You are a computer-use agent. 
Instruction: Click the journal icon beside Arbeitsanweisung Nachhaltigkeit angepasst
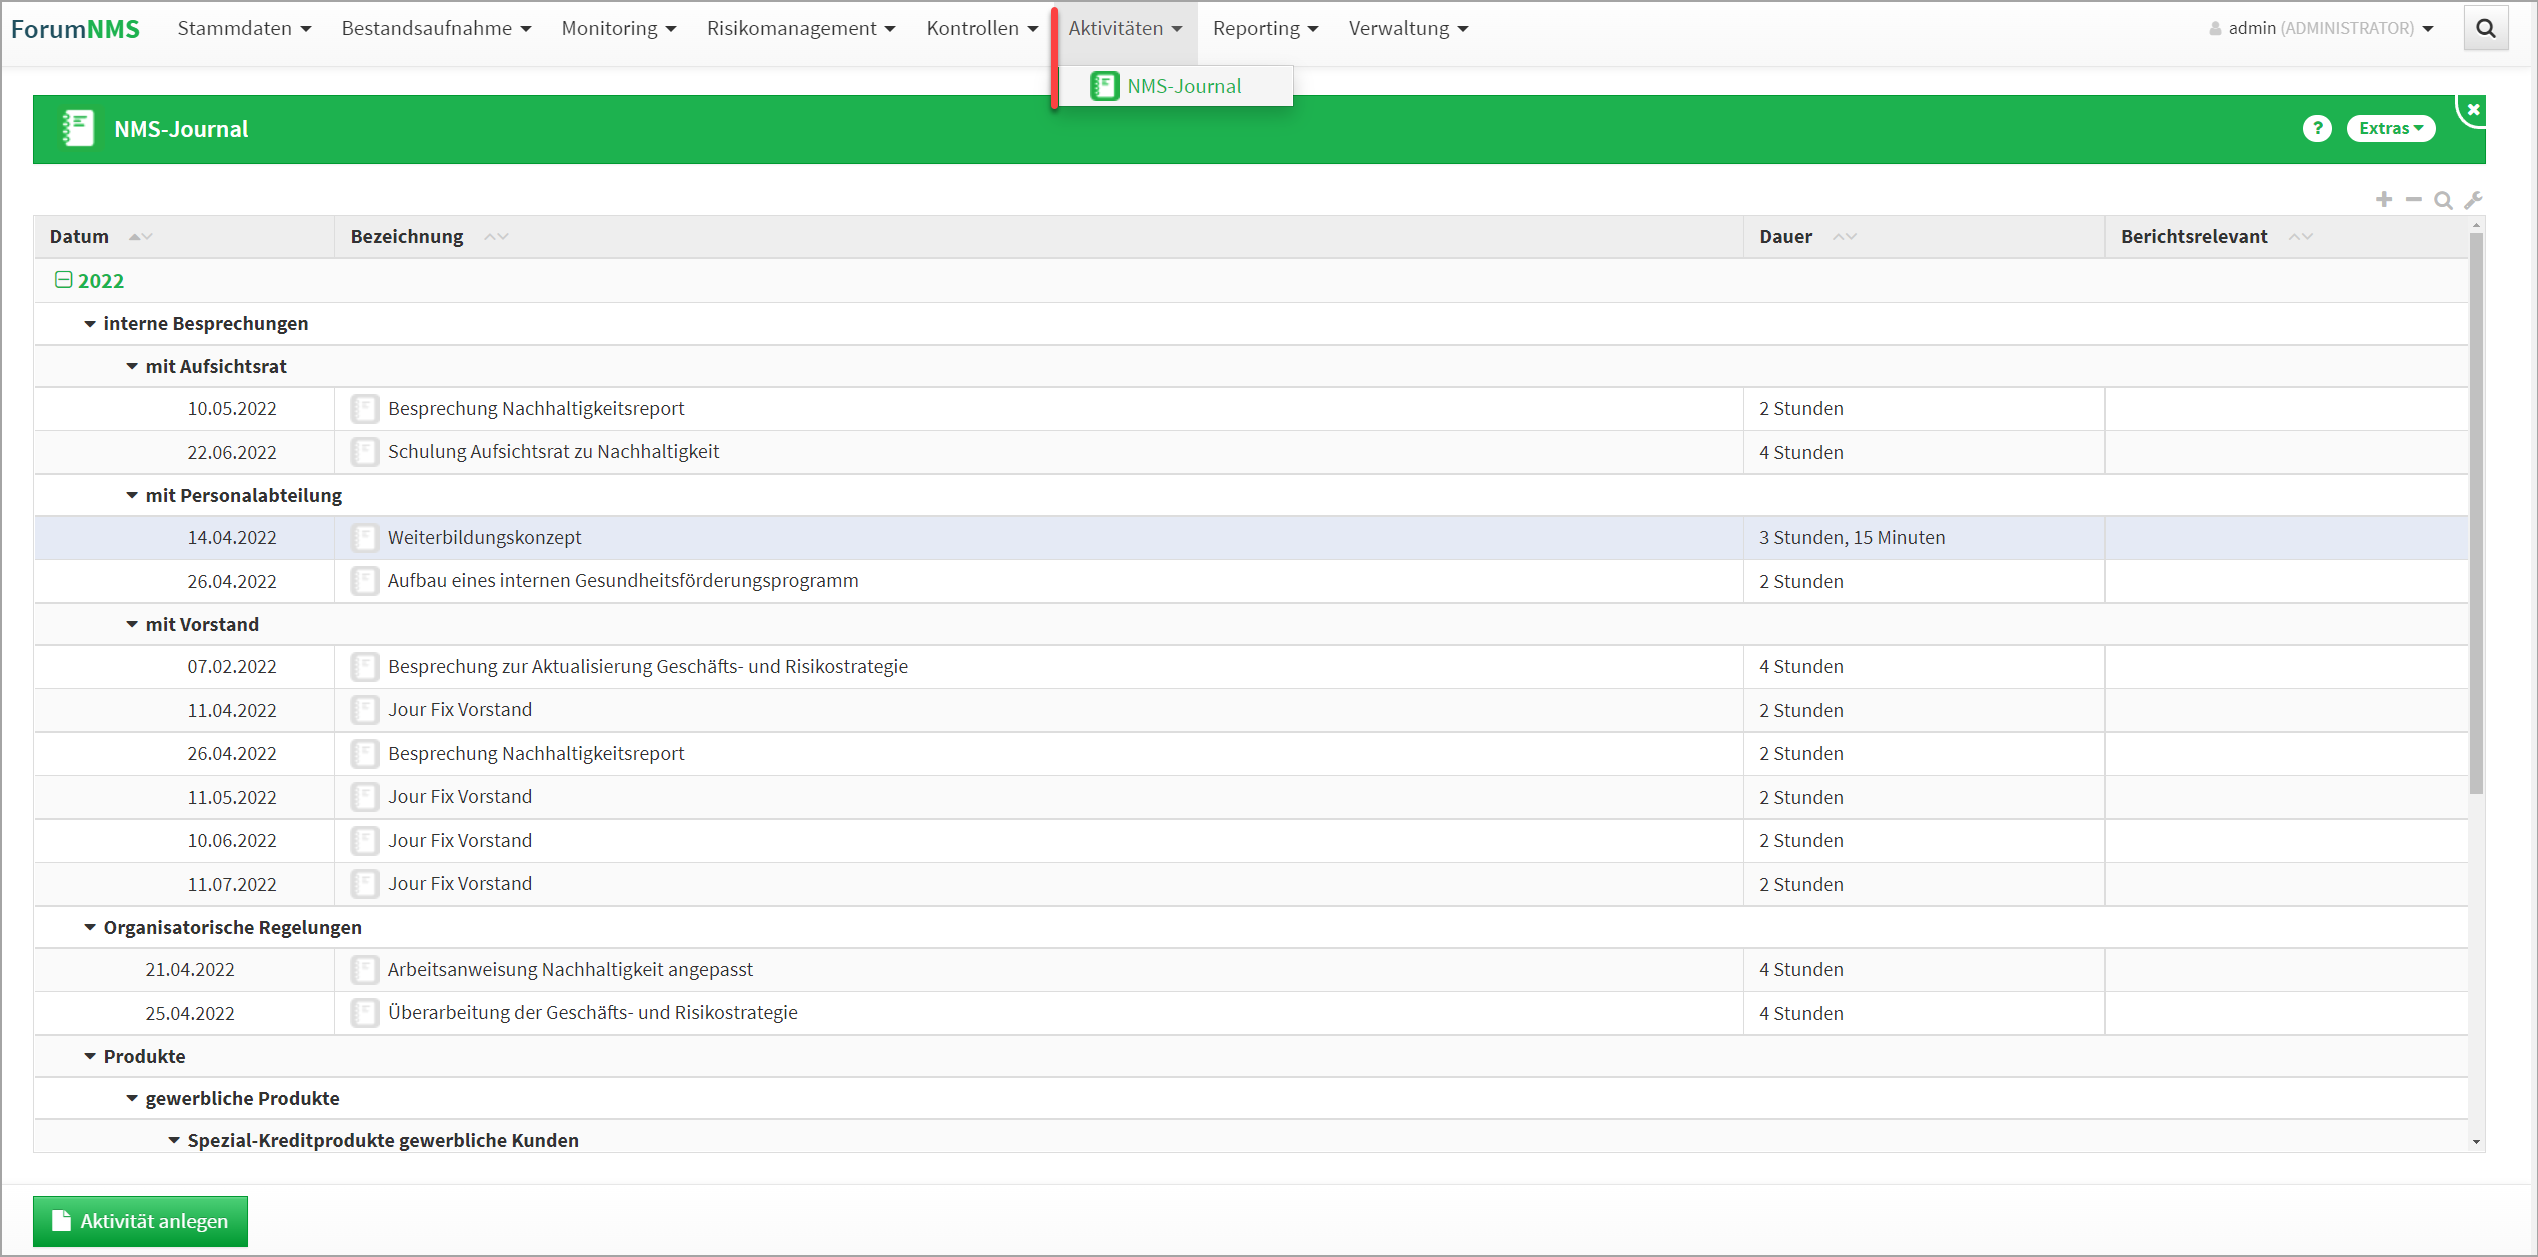tap(365, 970)
